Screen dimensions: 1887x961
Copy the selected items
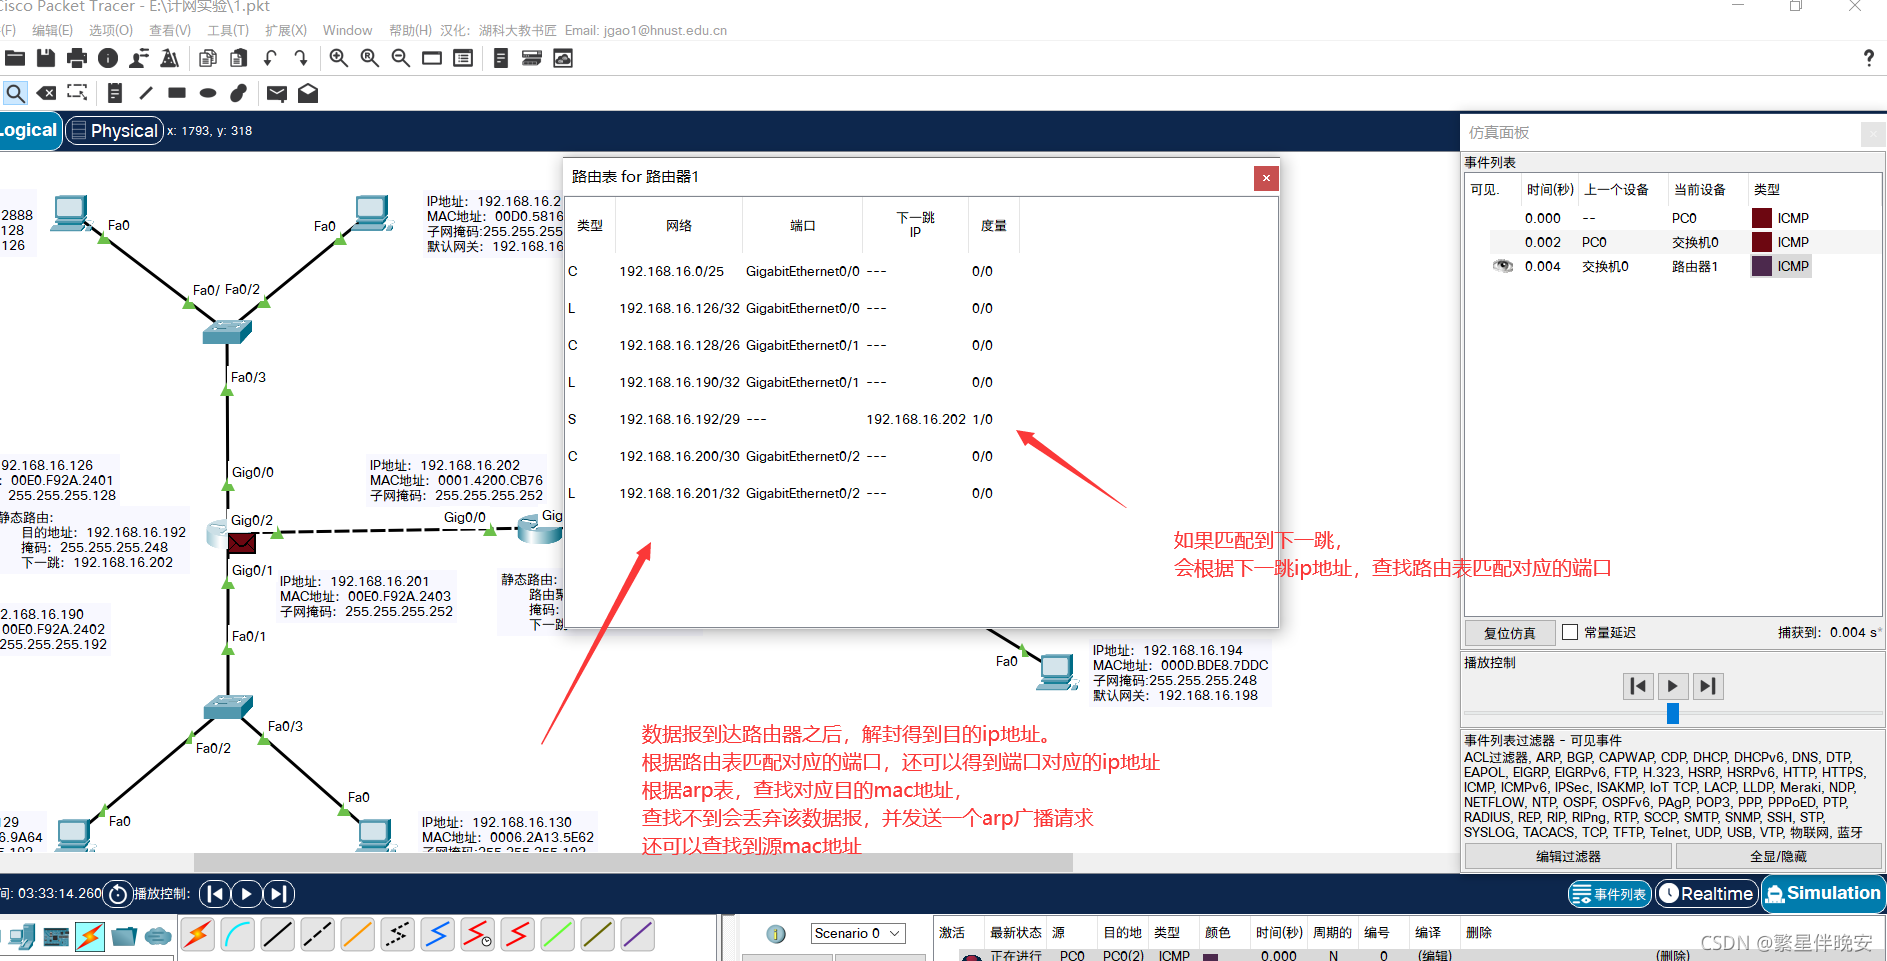coord(208,58)
